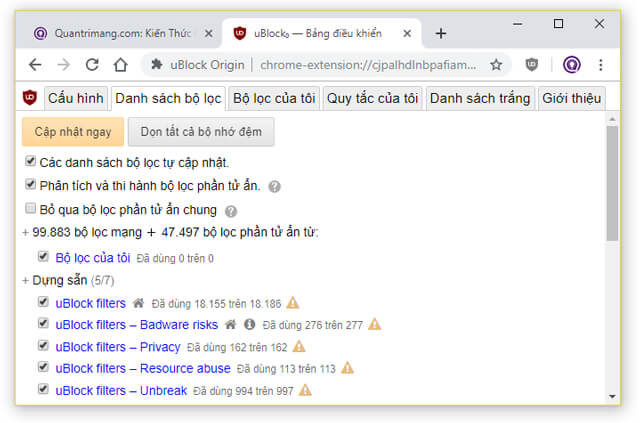Click warning triangle on Unbreak row

coord(305,390)
